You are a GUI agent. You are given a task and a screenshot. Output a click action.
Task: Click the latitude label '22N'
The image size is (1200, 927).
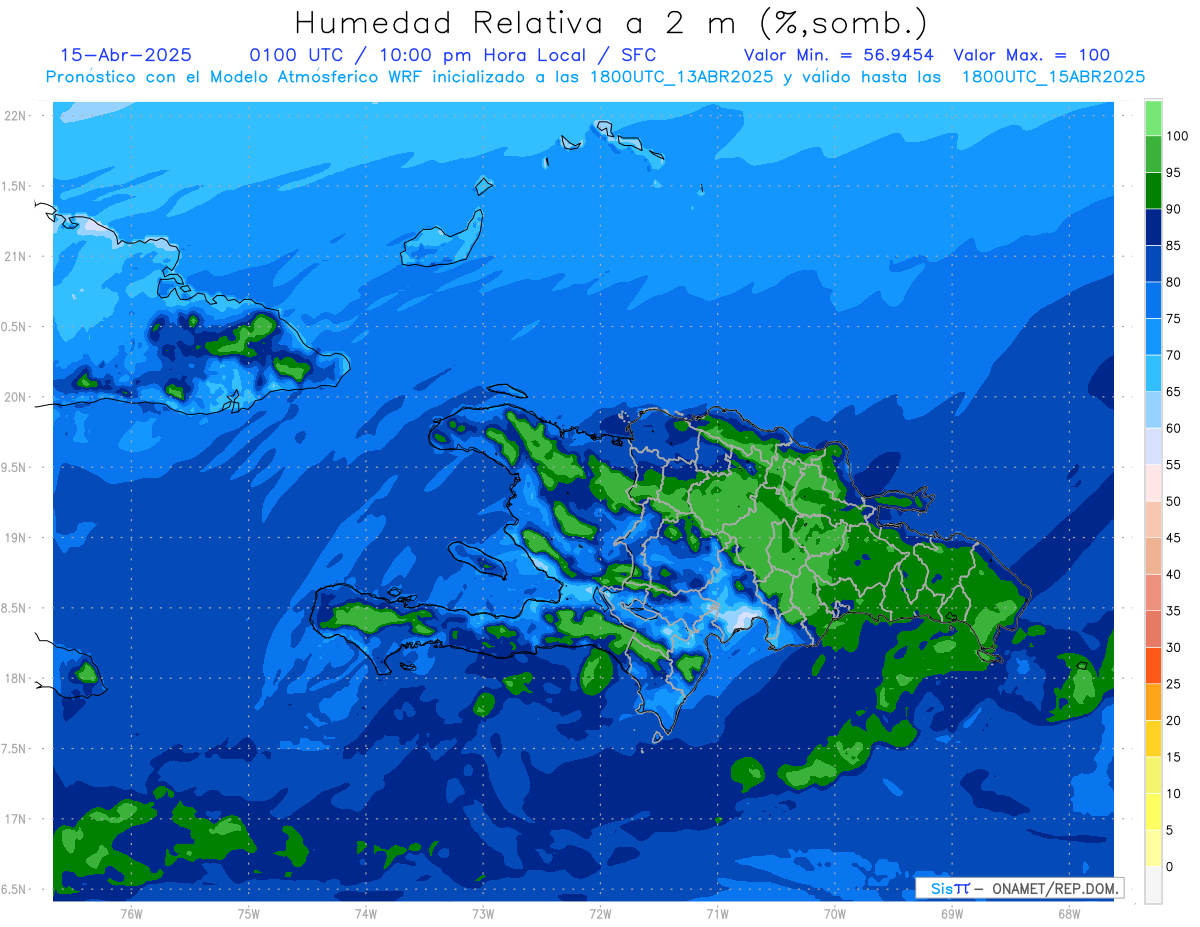coord(16,115)
